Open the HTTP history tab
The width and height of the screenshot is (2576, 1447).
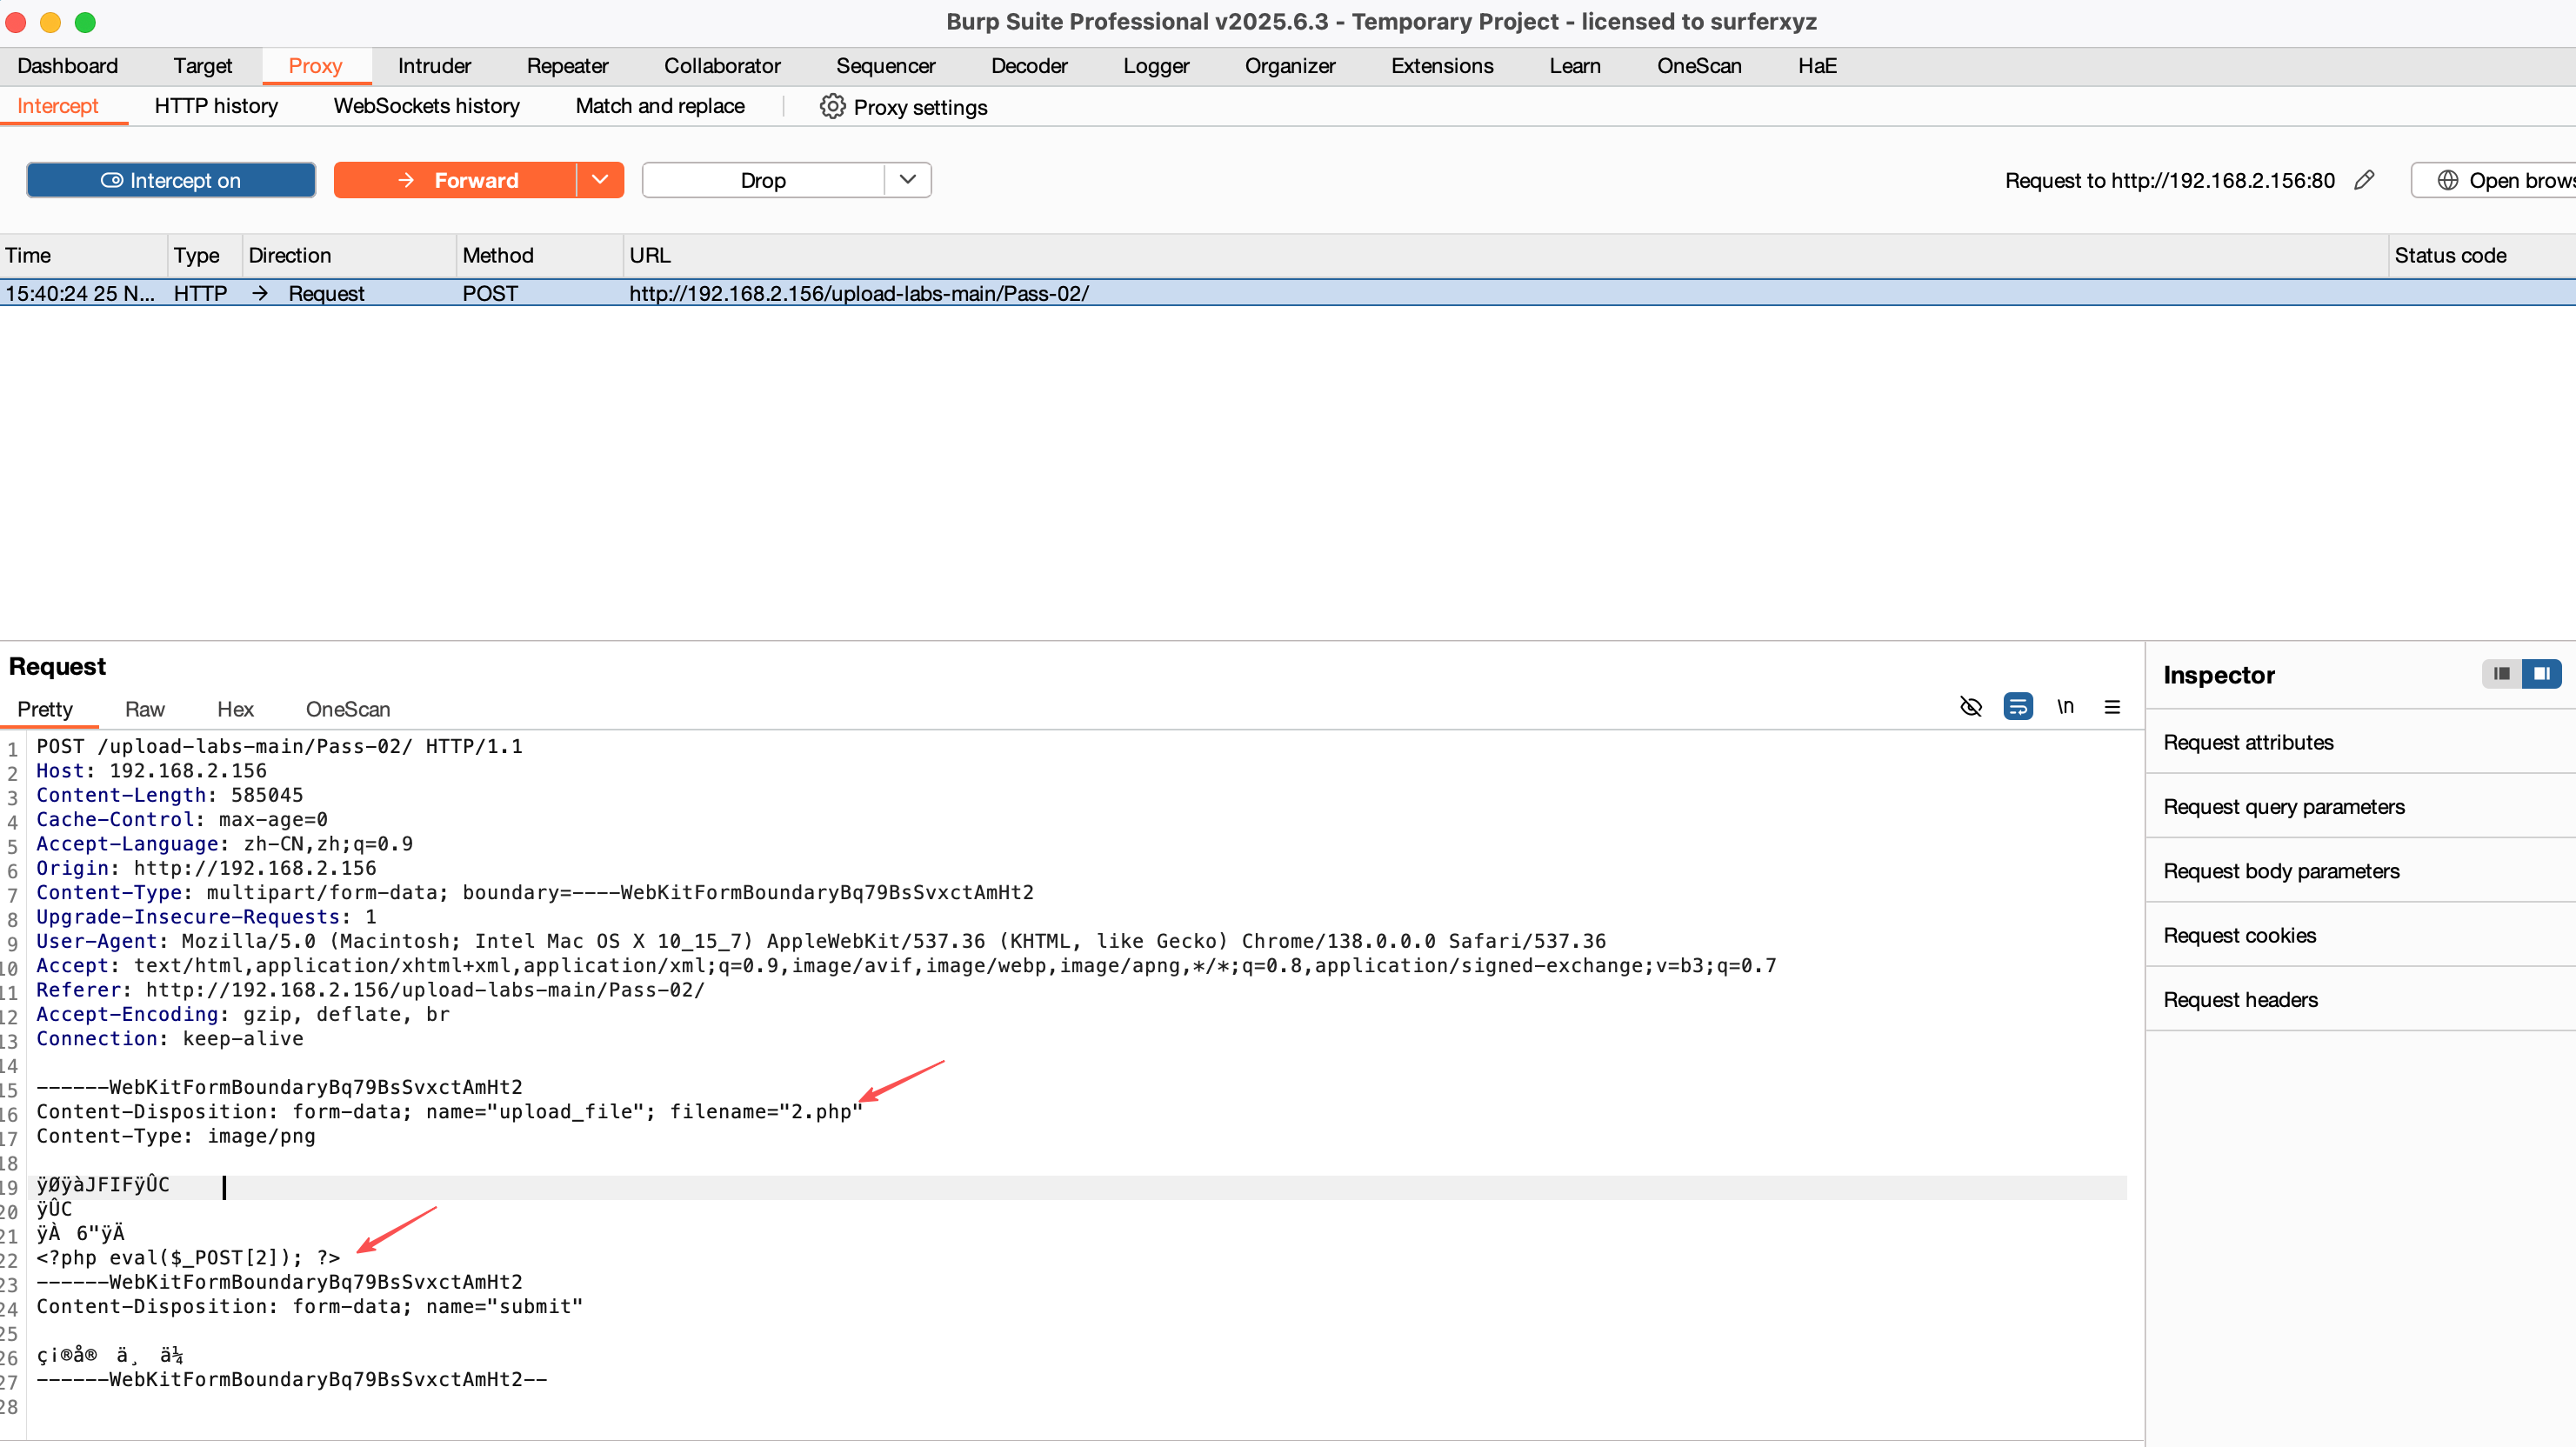click(216, 106)
